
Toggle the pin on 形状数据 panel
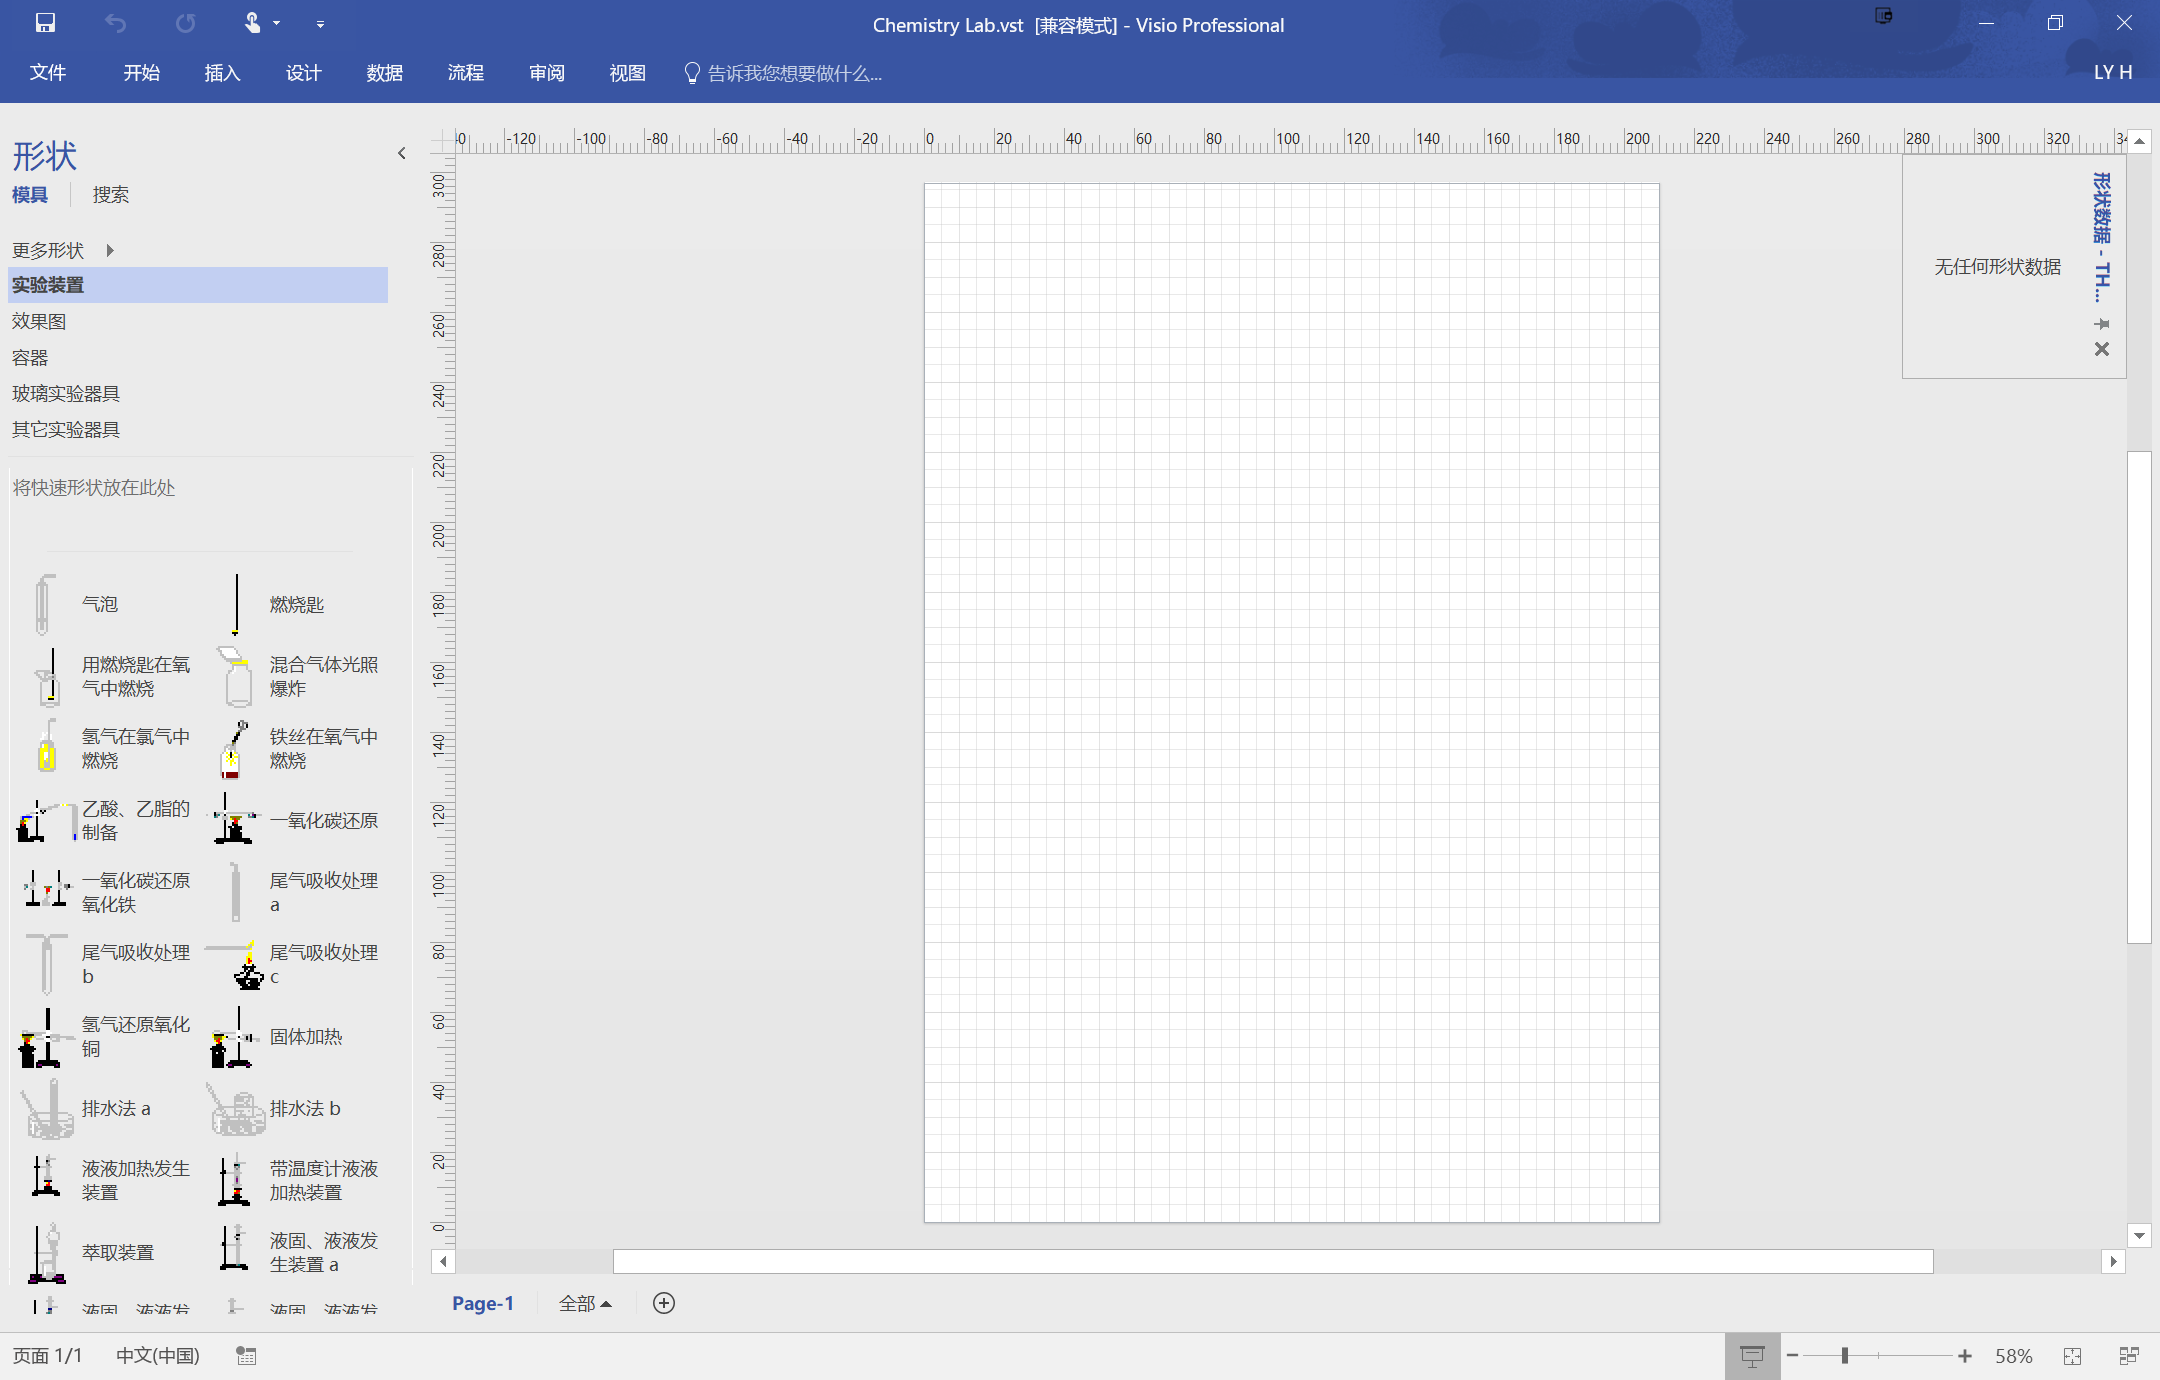[x=2101, y=324]
